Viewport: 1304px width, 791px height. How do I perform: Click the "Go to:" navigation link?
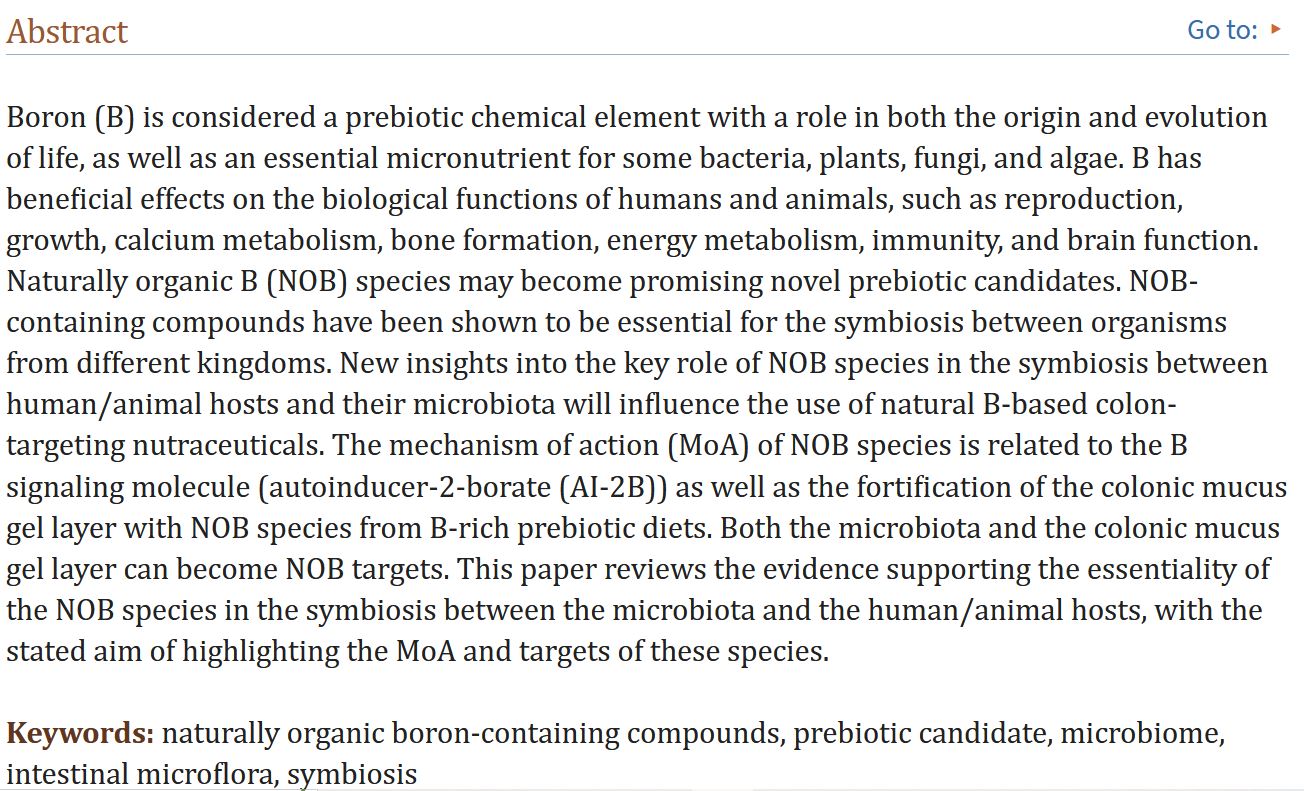click(x=1221, y=30)
